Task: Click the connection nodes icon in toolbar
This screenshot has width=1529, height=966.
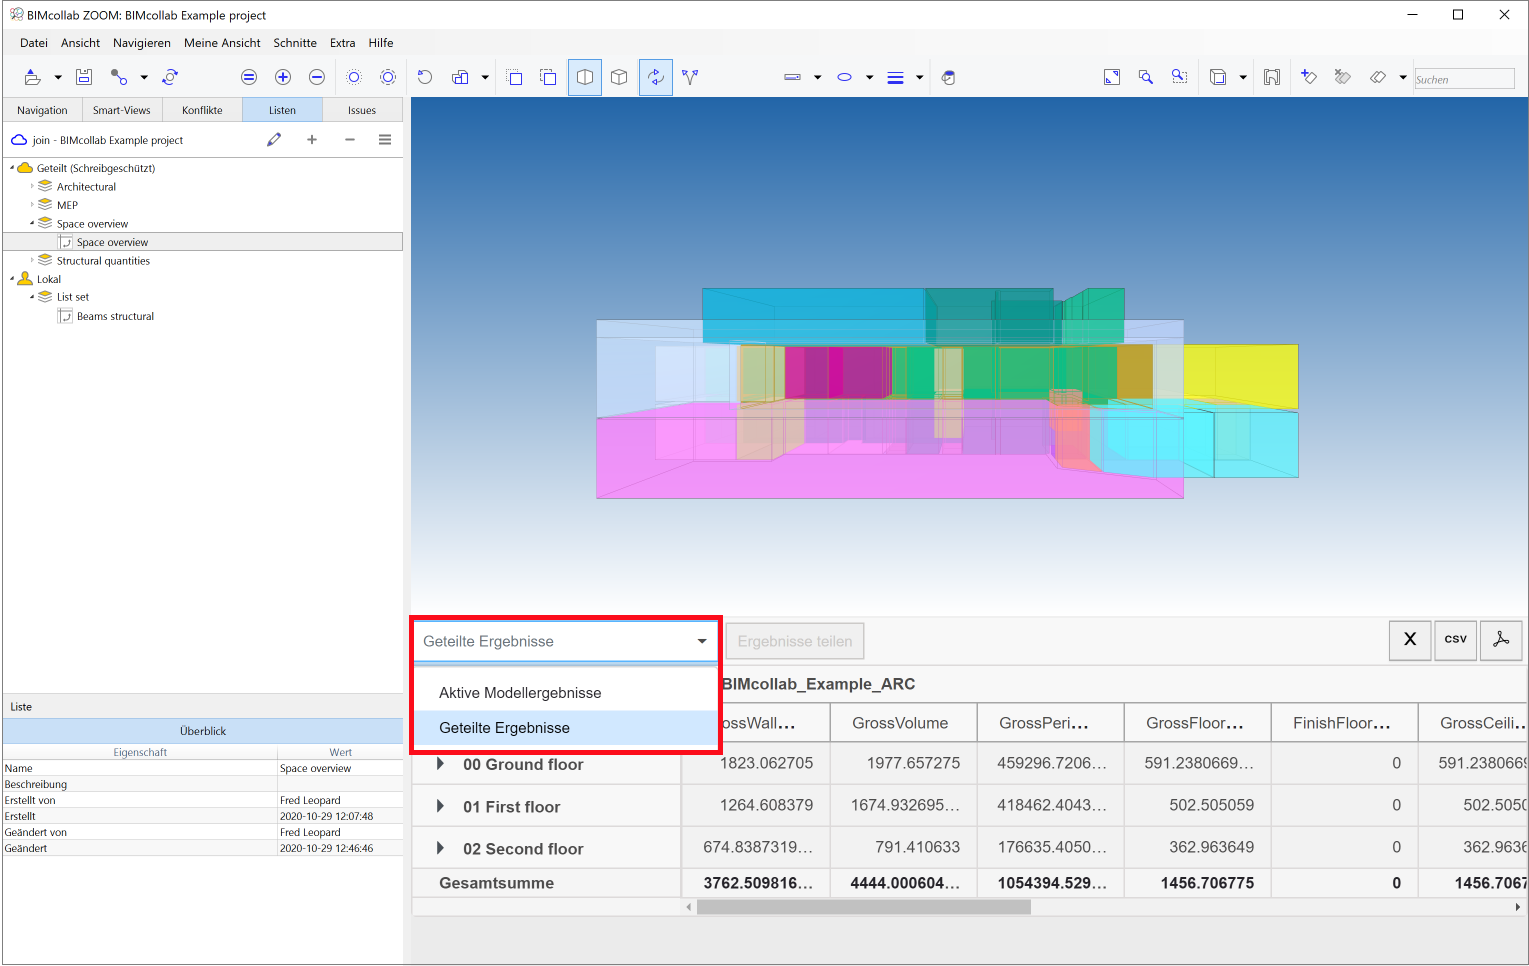Action: [119, 77]
